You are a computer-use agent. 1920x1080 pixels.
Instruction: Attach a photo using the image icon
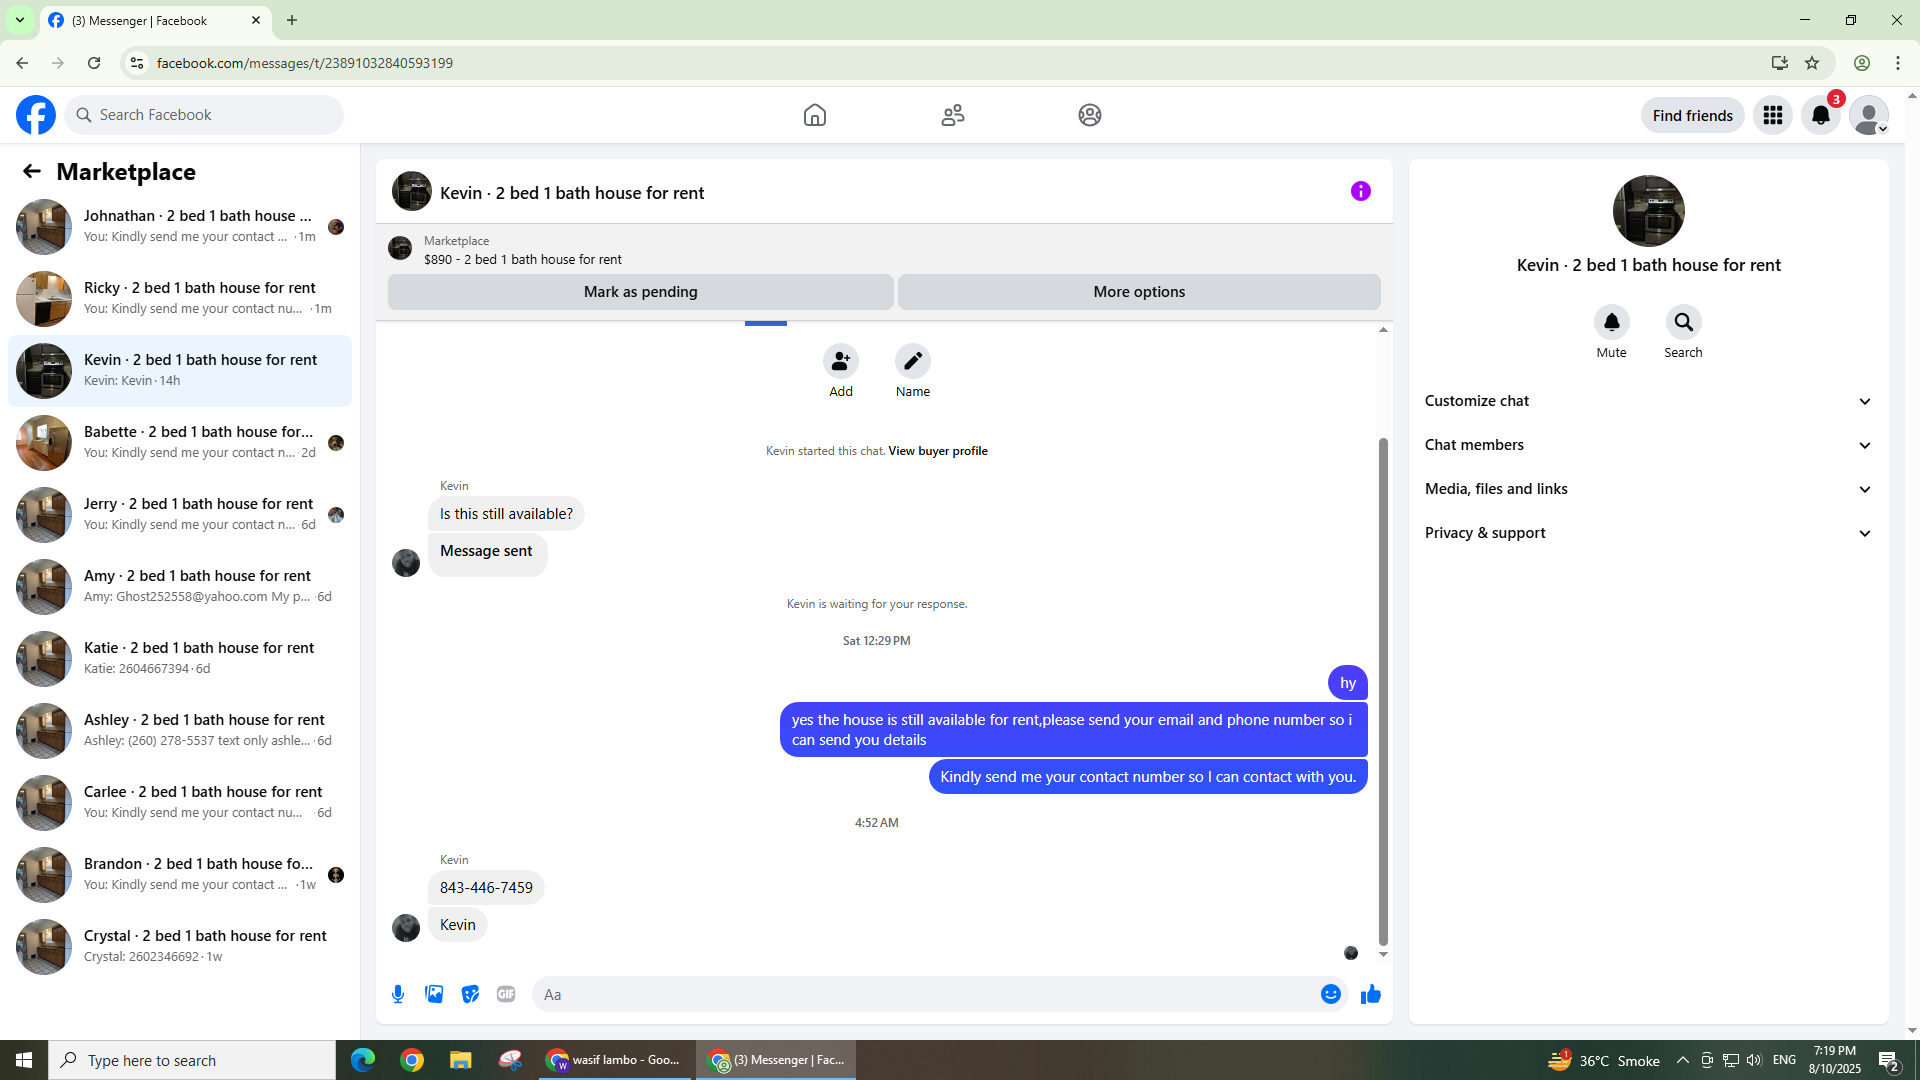(434, 994)
